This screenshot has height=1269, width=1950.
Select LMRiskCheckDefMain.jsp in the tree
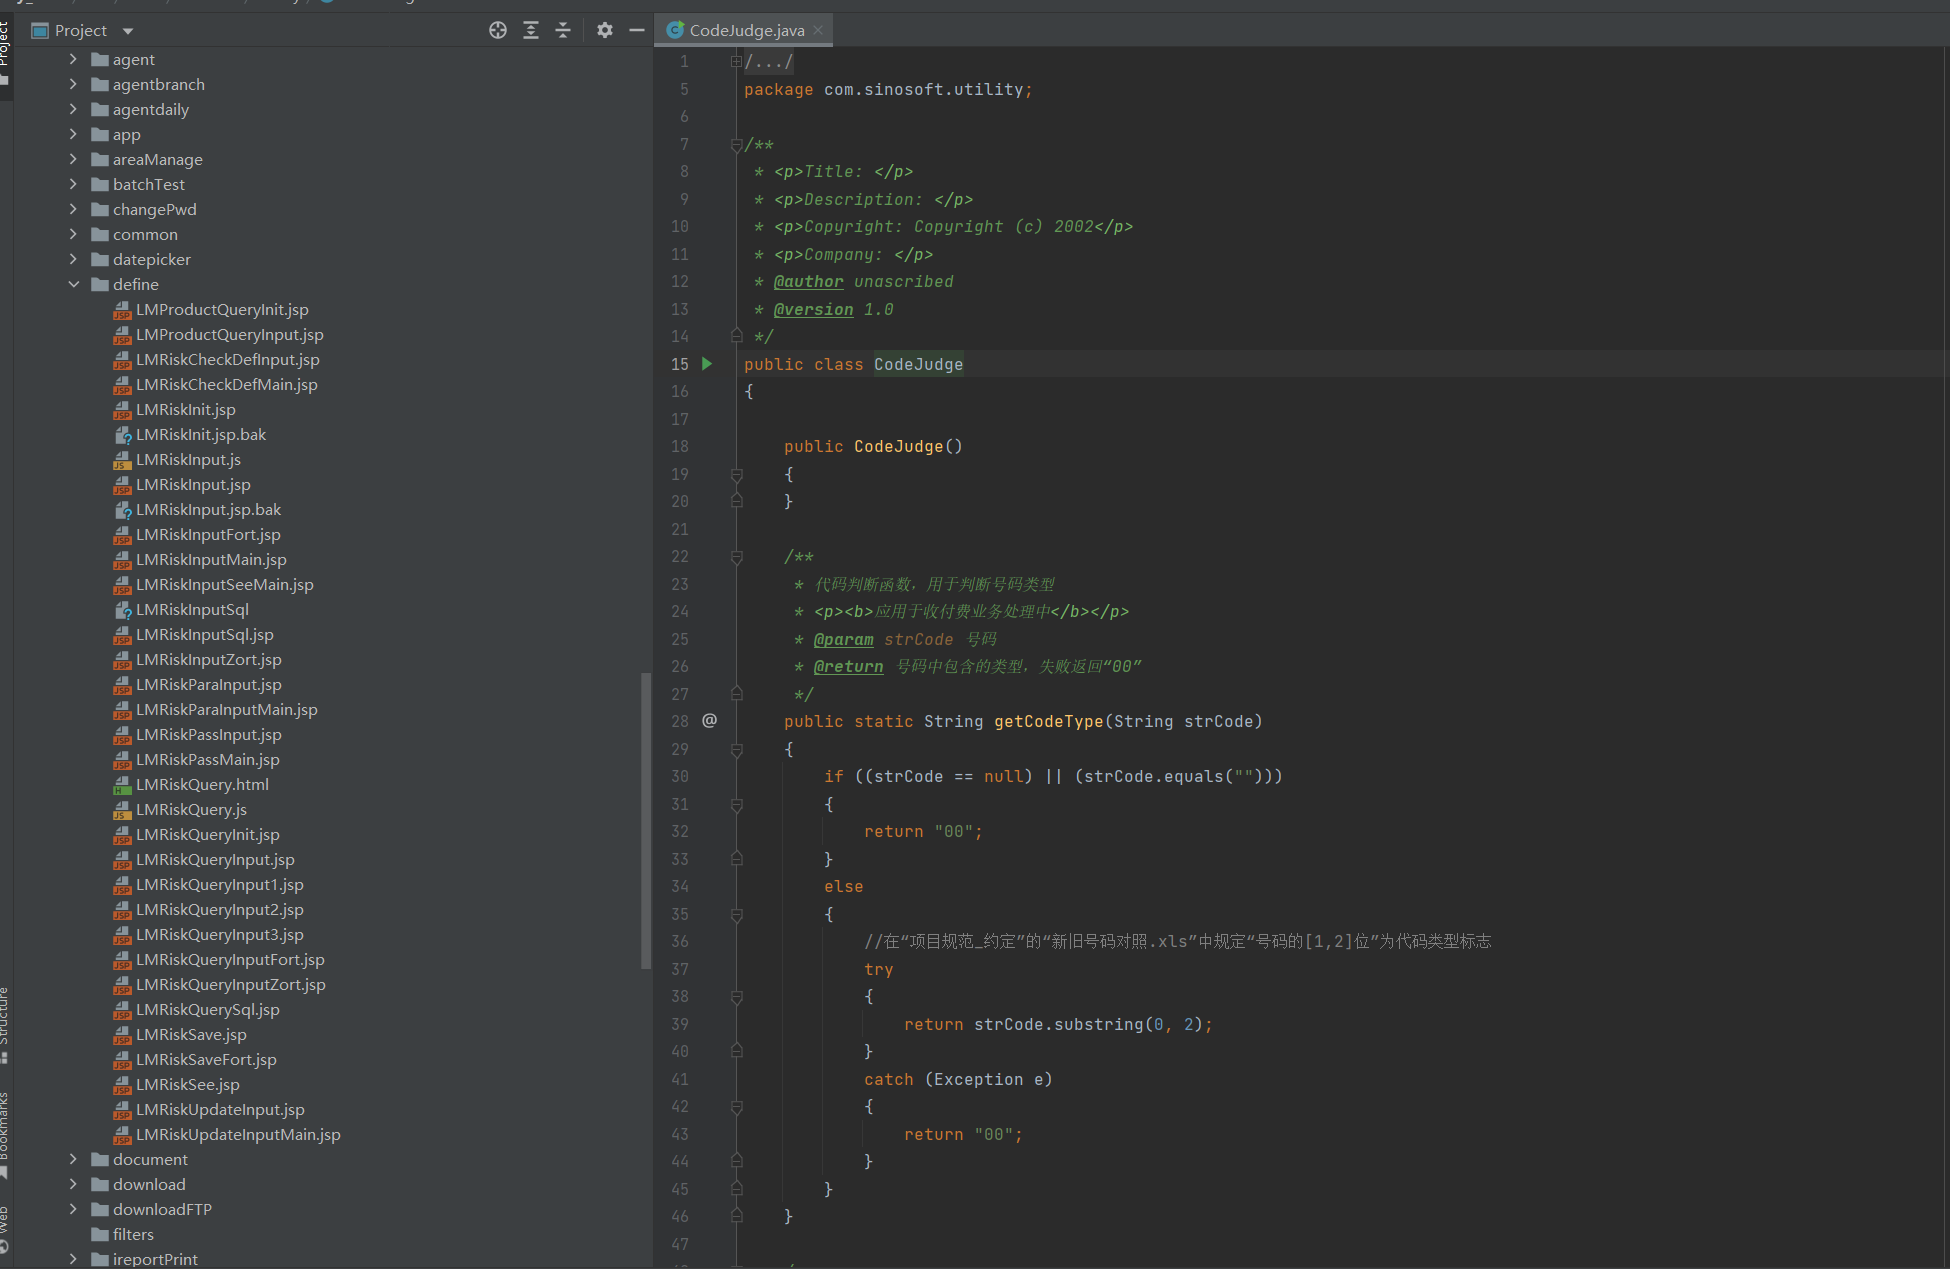(227, 384)
